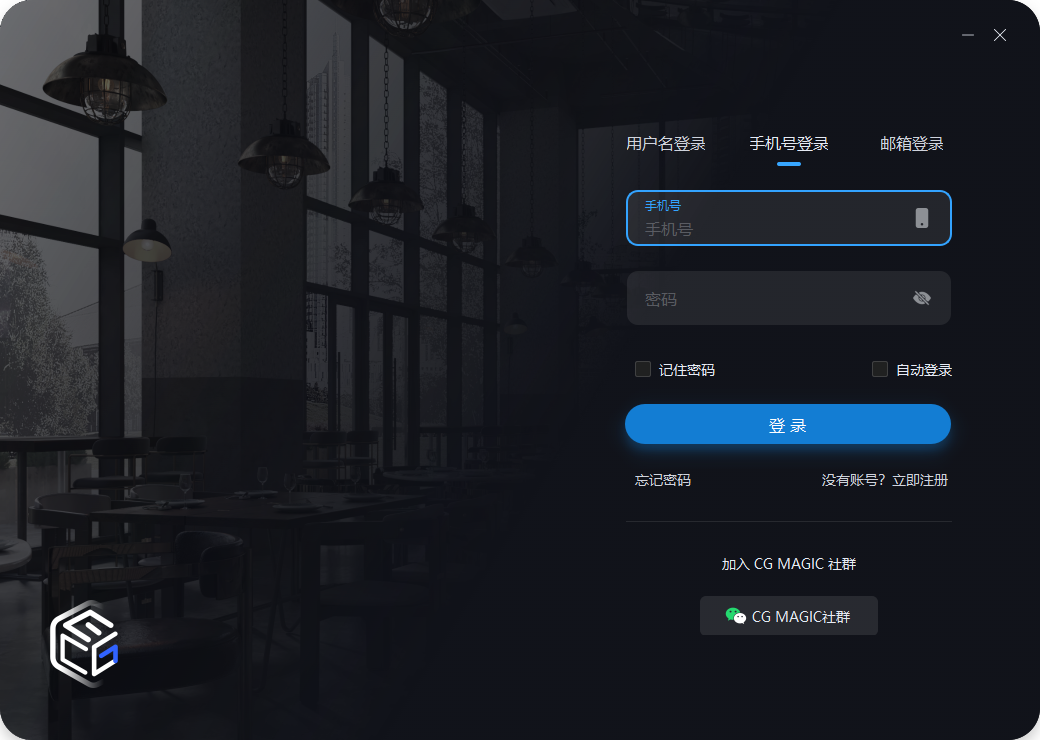Enable the 自动登录 checkbox
1040x740 pixels.
click(x=879, y=369)
